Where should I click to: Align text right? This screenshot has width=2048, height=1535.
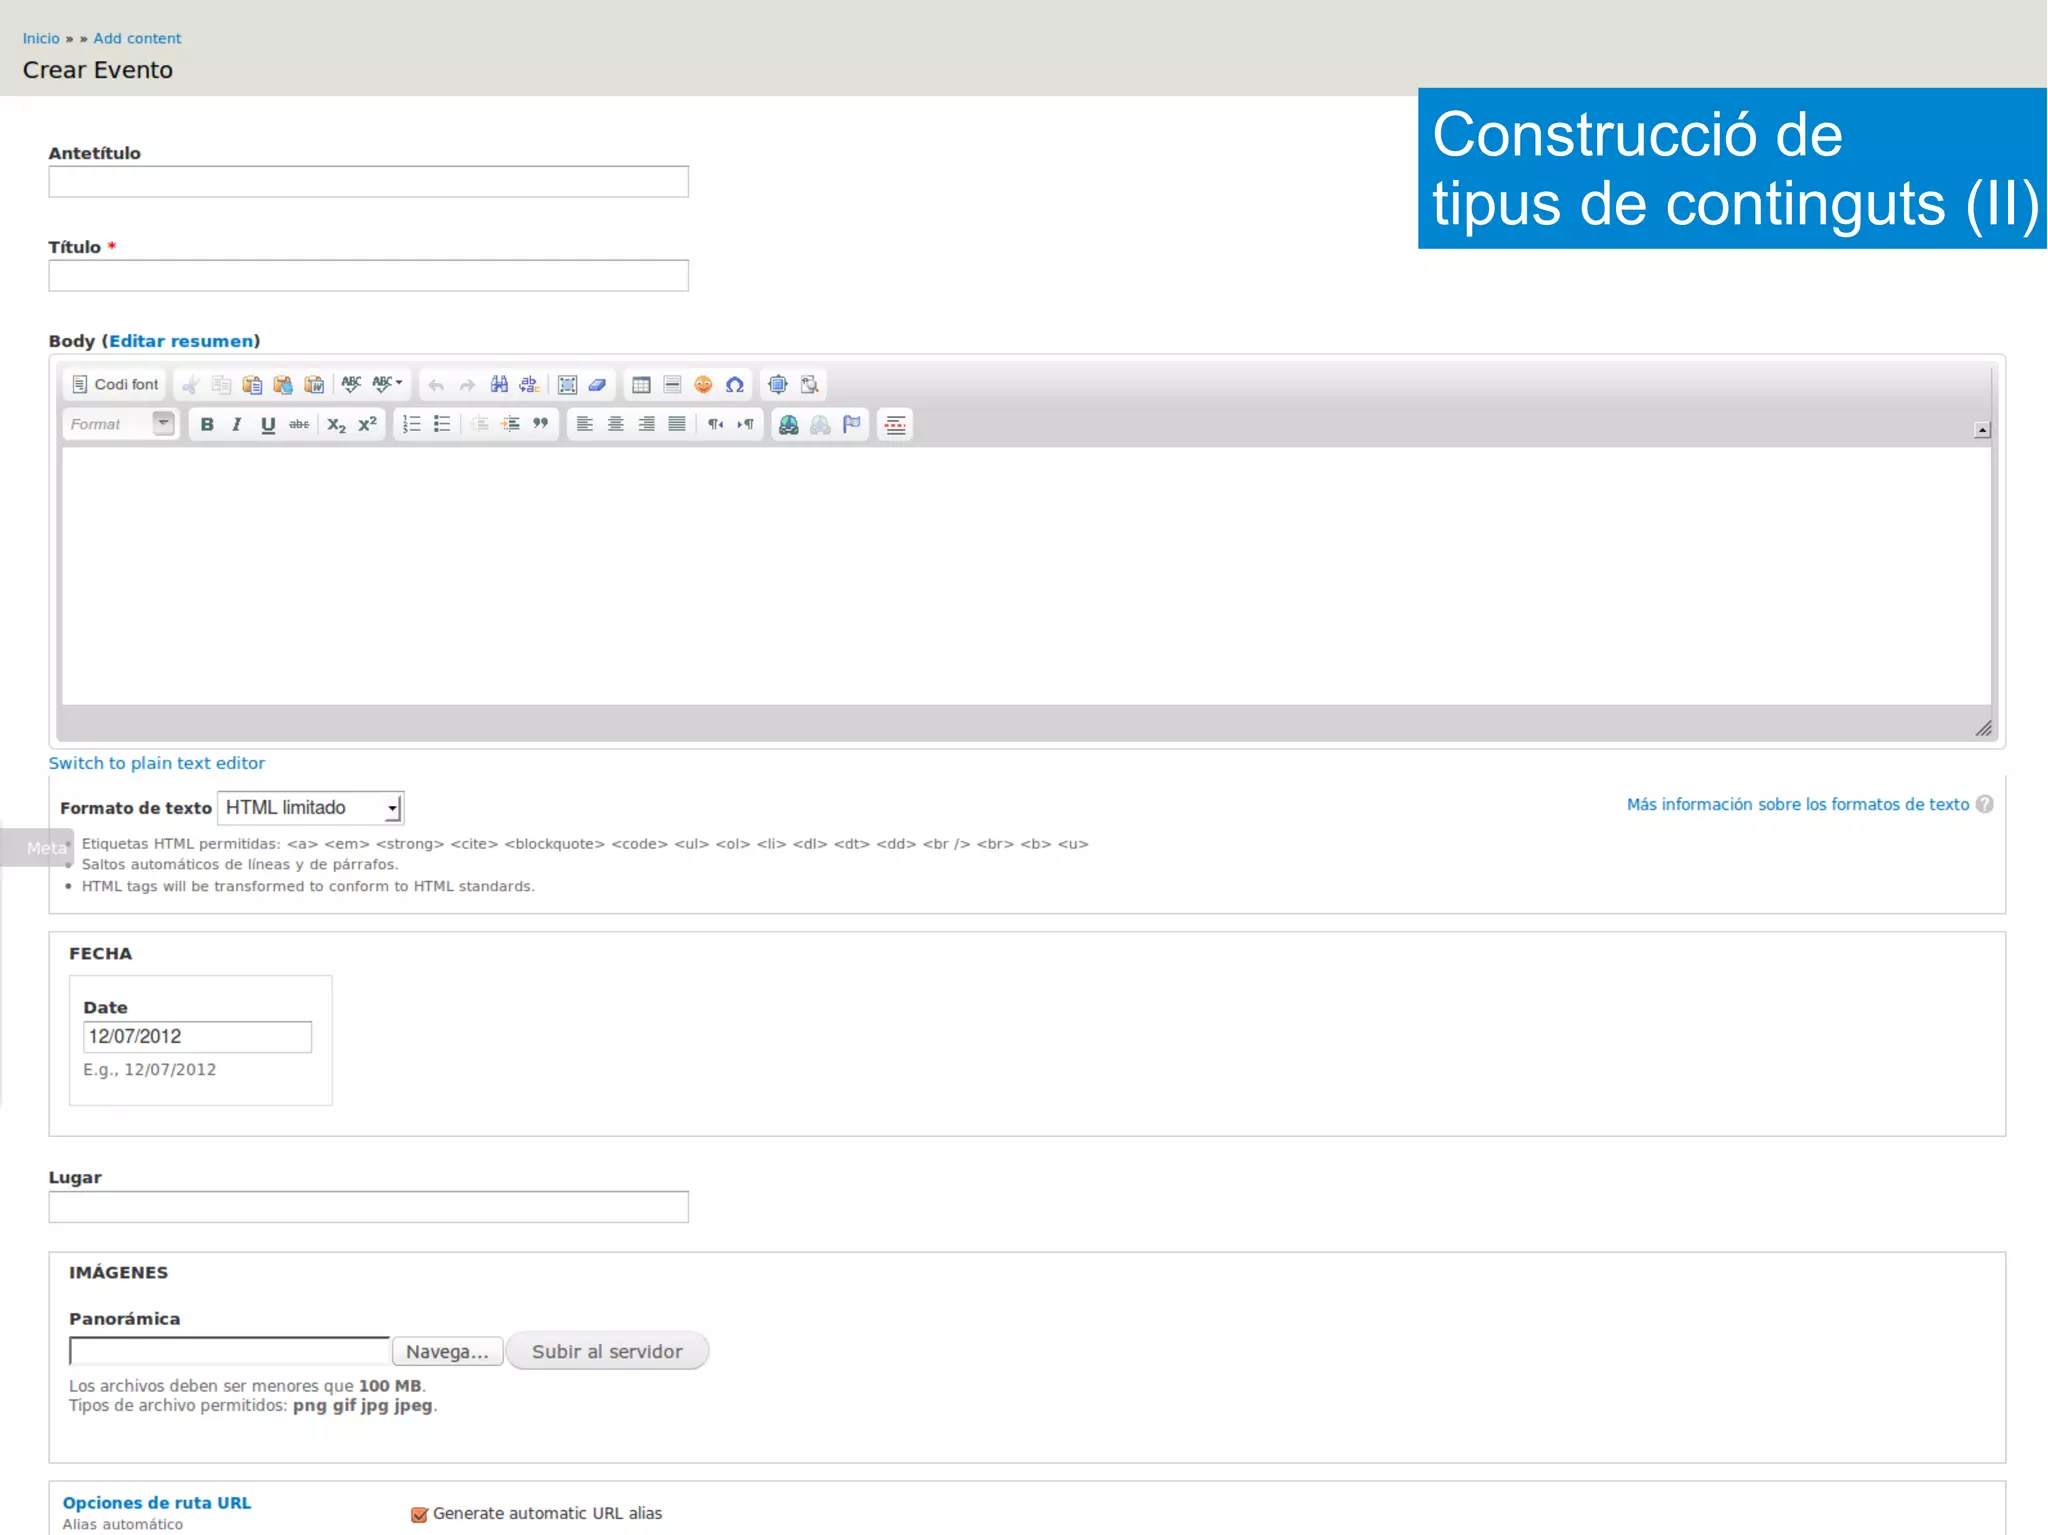pos(647,424)
